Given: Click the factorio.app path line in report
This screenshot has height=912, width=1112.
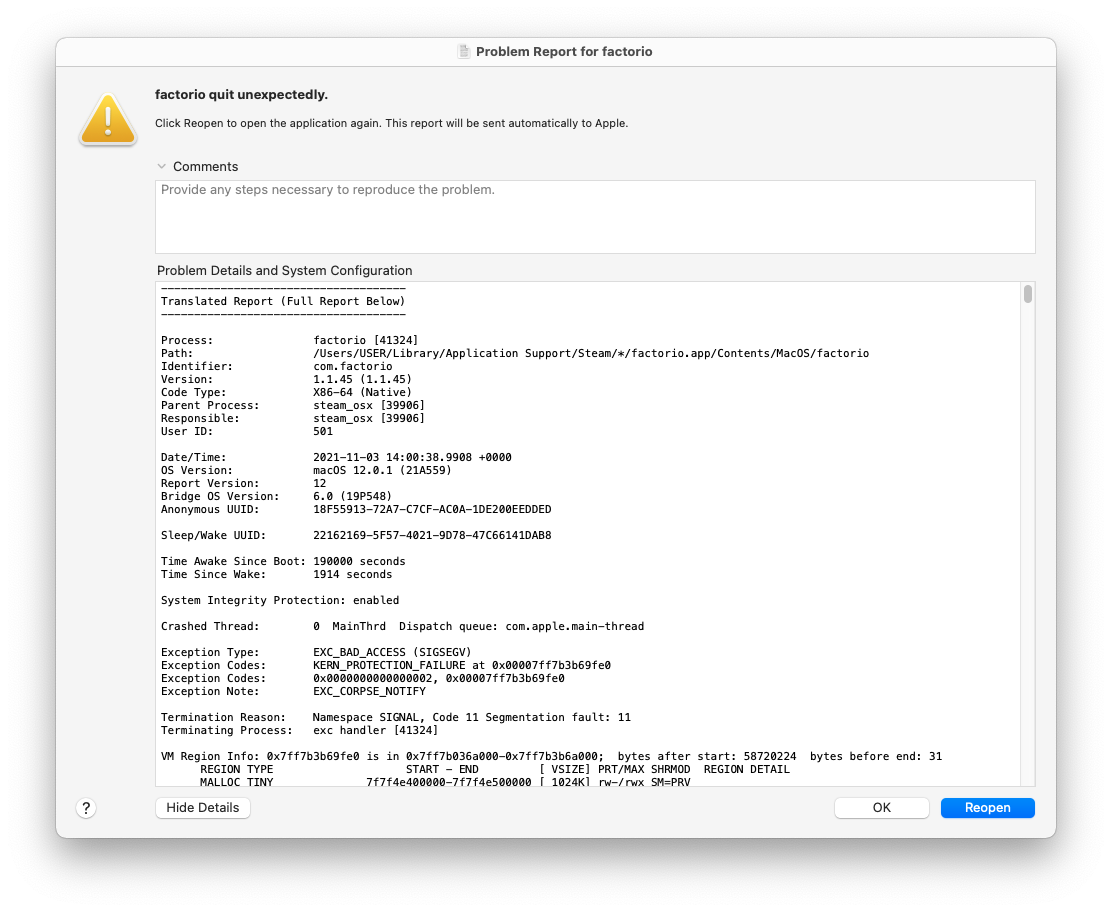Looking at the screenshot, I should click(590, 354).
